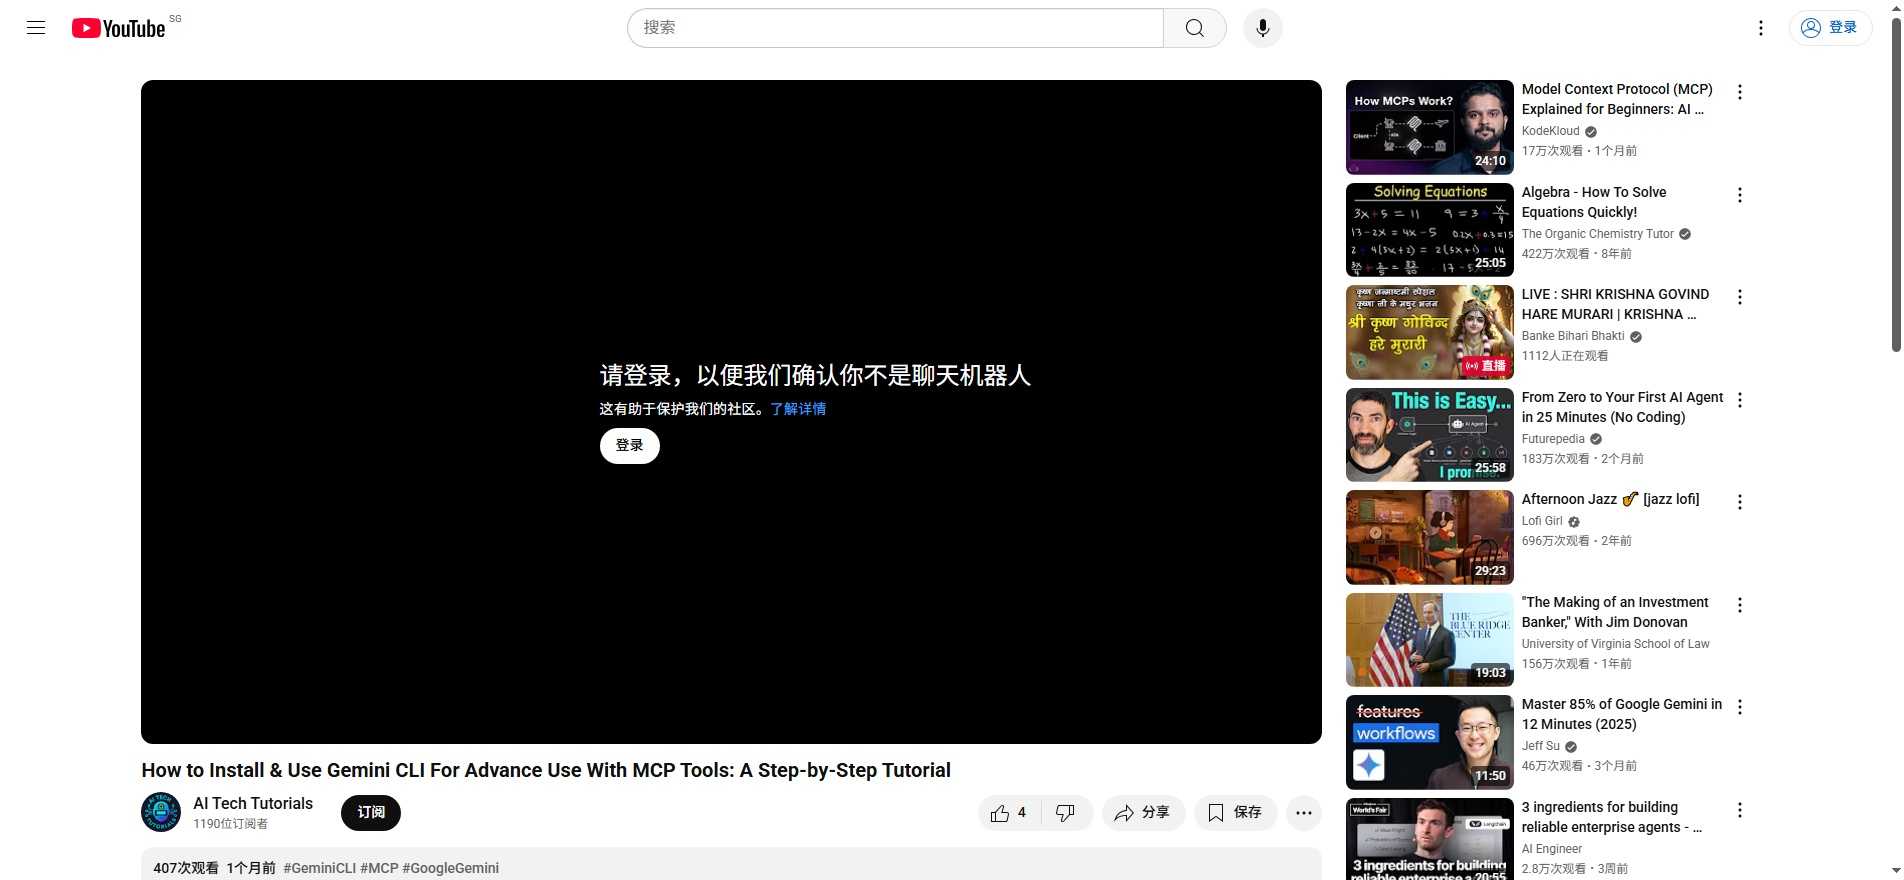Click the #GeminiCLI hashtag

[x=319, y=868]
